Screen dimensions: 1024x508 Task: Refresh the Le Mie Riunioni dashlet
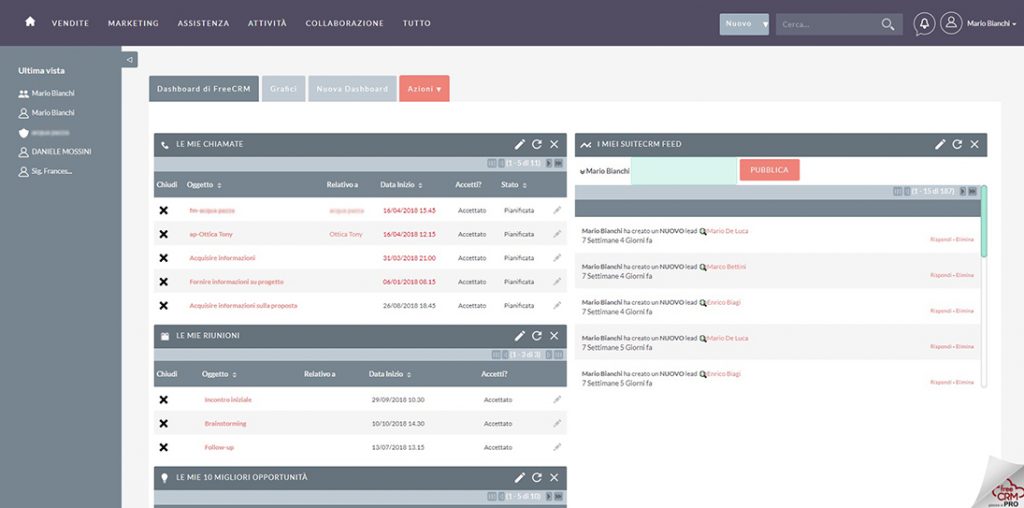pyautogui.click(x=537, y=336)
